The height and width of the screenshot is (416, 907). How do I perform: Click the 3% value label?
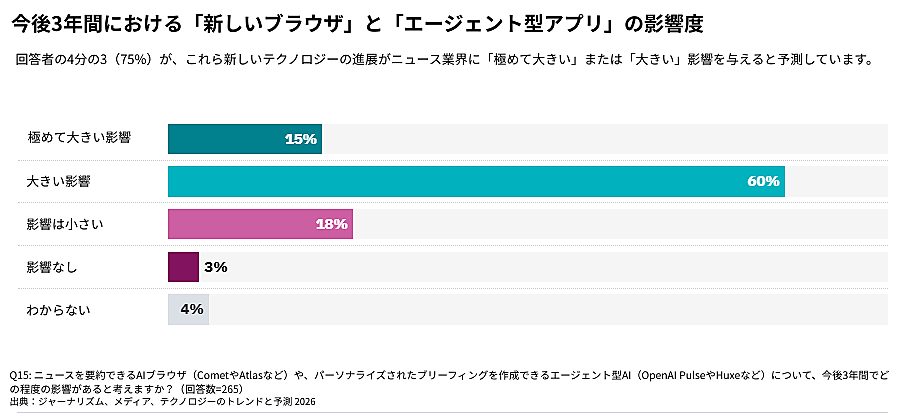coord(215,267)
